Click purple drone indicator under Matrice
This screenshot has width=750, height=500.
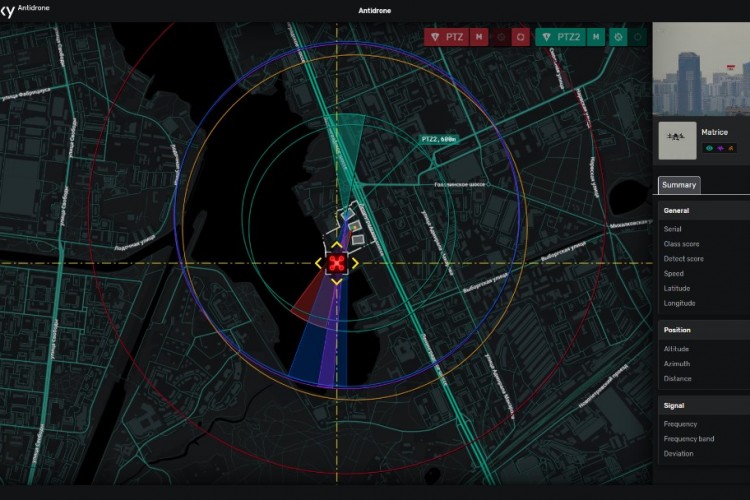click(x=721, y=148)
